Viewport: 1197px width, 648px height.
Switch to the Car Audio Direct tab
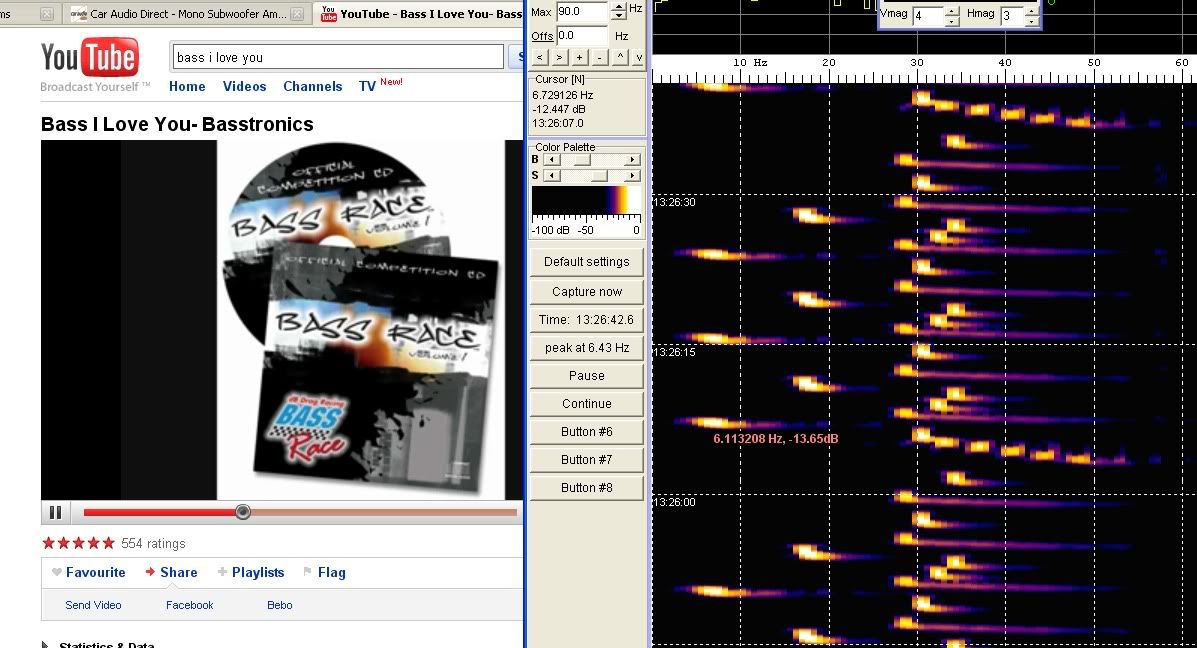pyautogui.click(x=188, y=14)
